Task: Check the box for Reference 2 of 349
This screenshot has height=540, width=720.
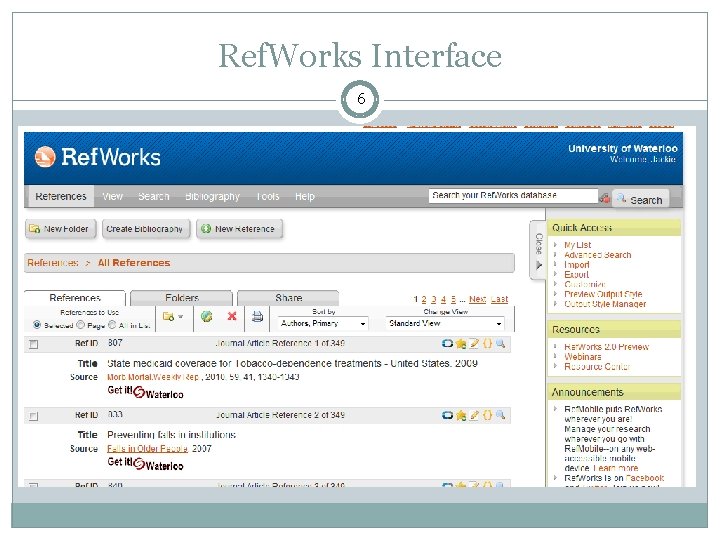Action: [x=34, y=416]
